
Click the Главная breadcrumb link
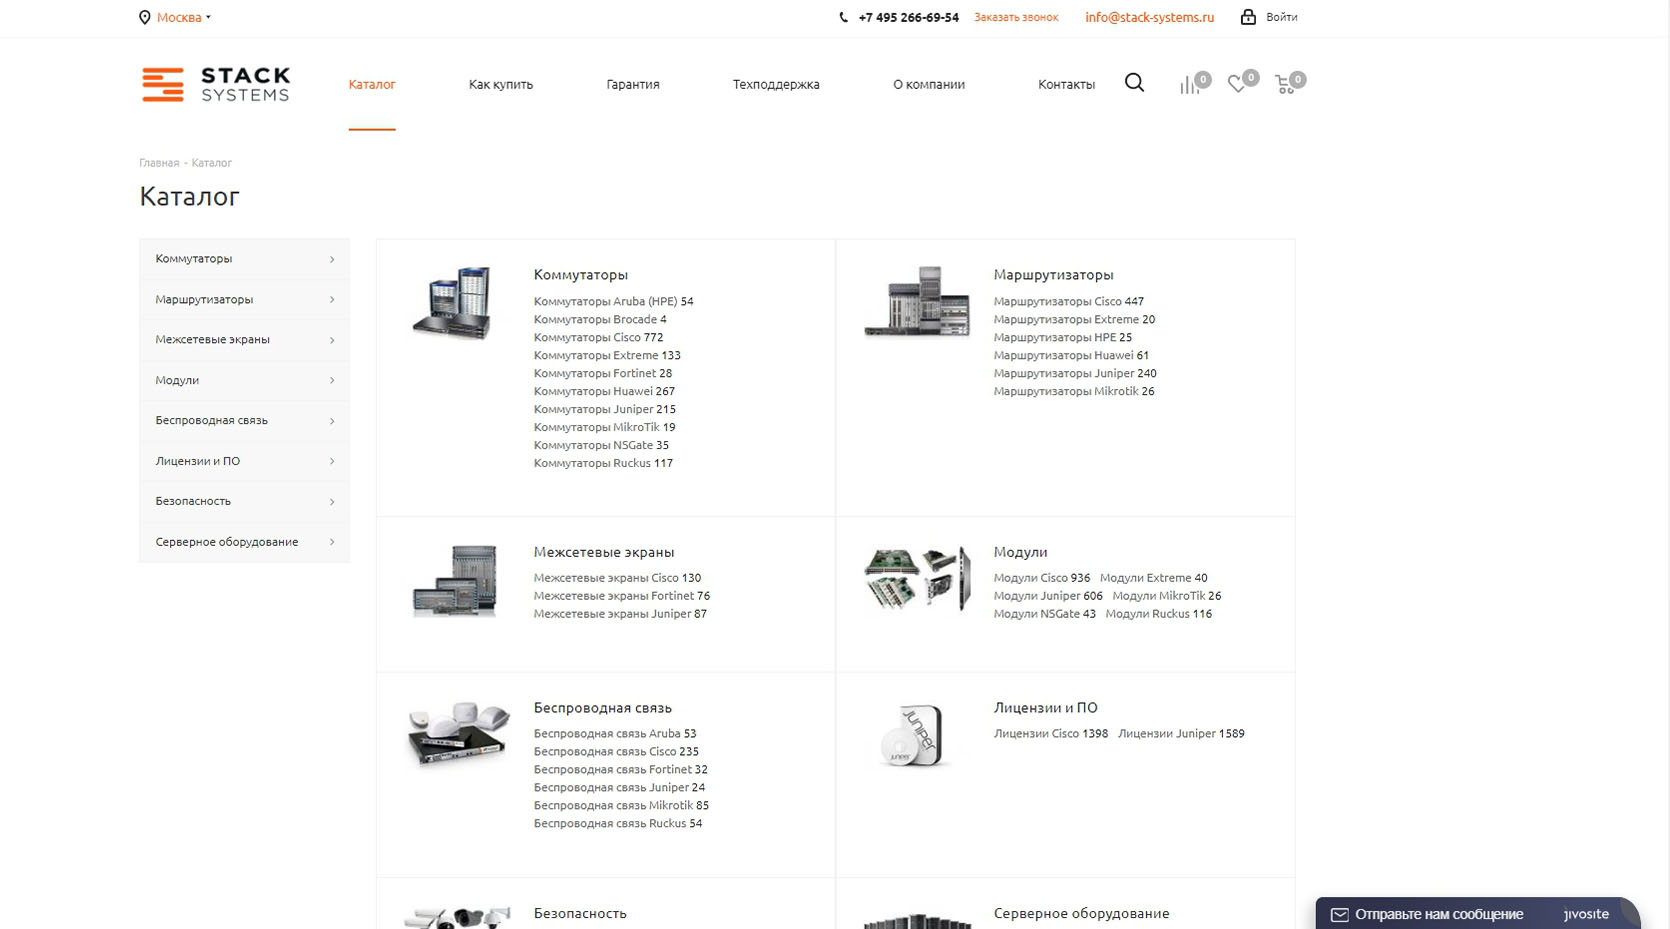click(x=159, y=162)
